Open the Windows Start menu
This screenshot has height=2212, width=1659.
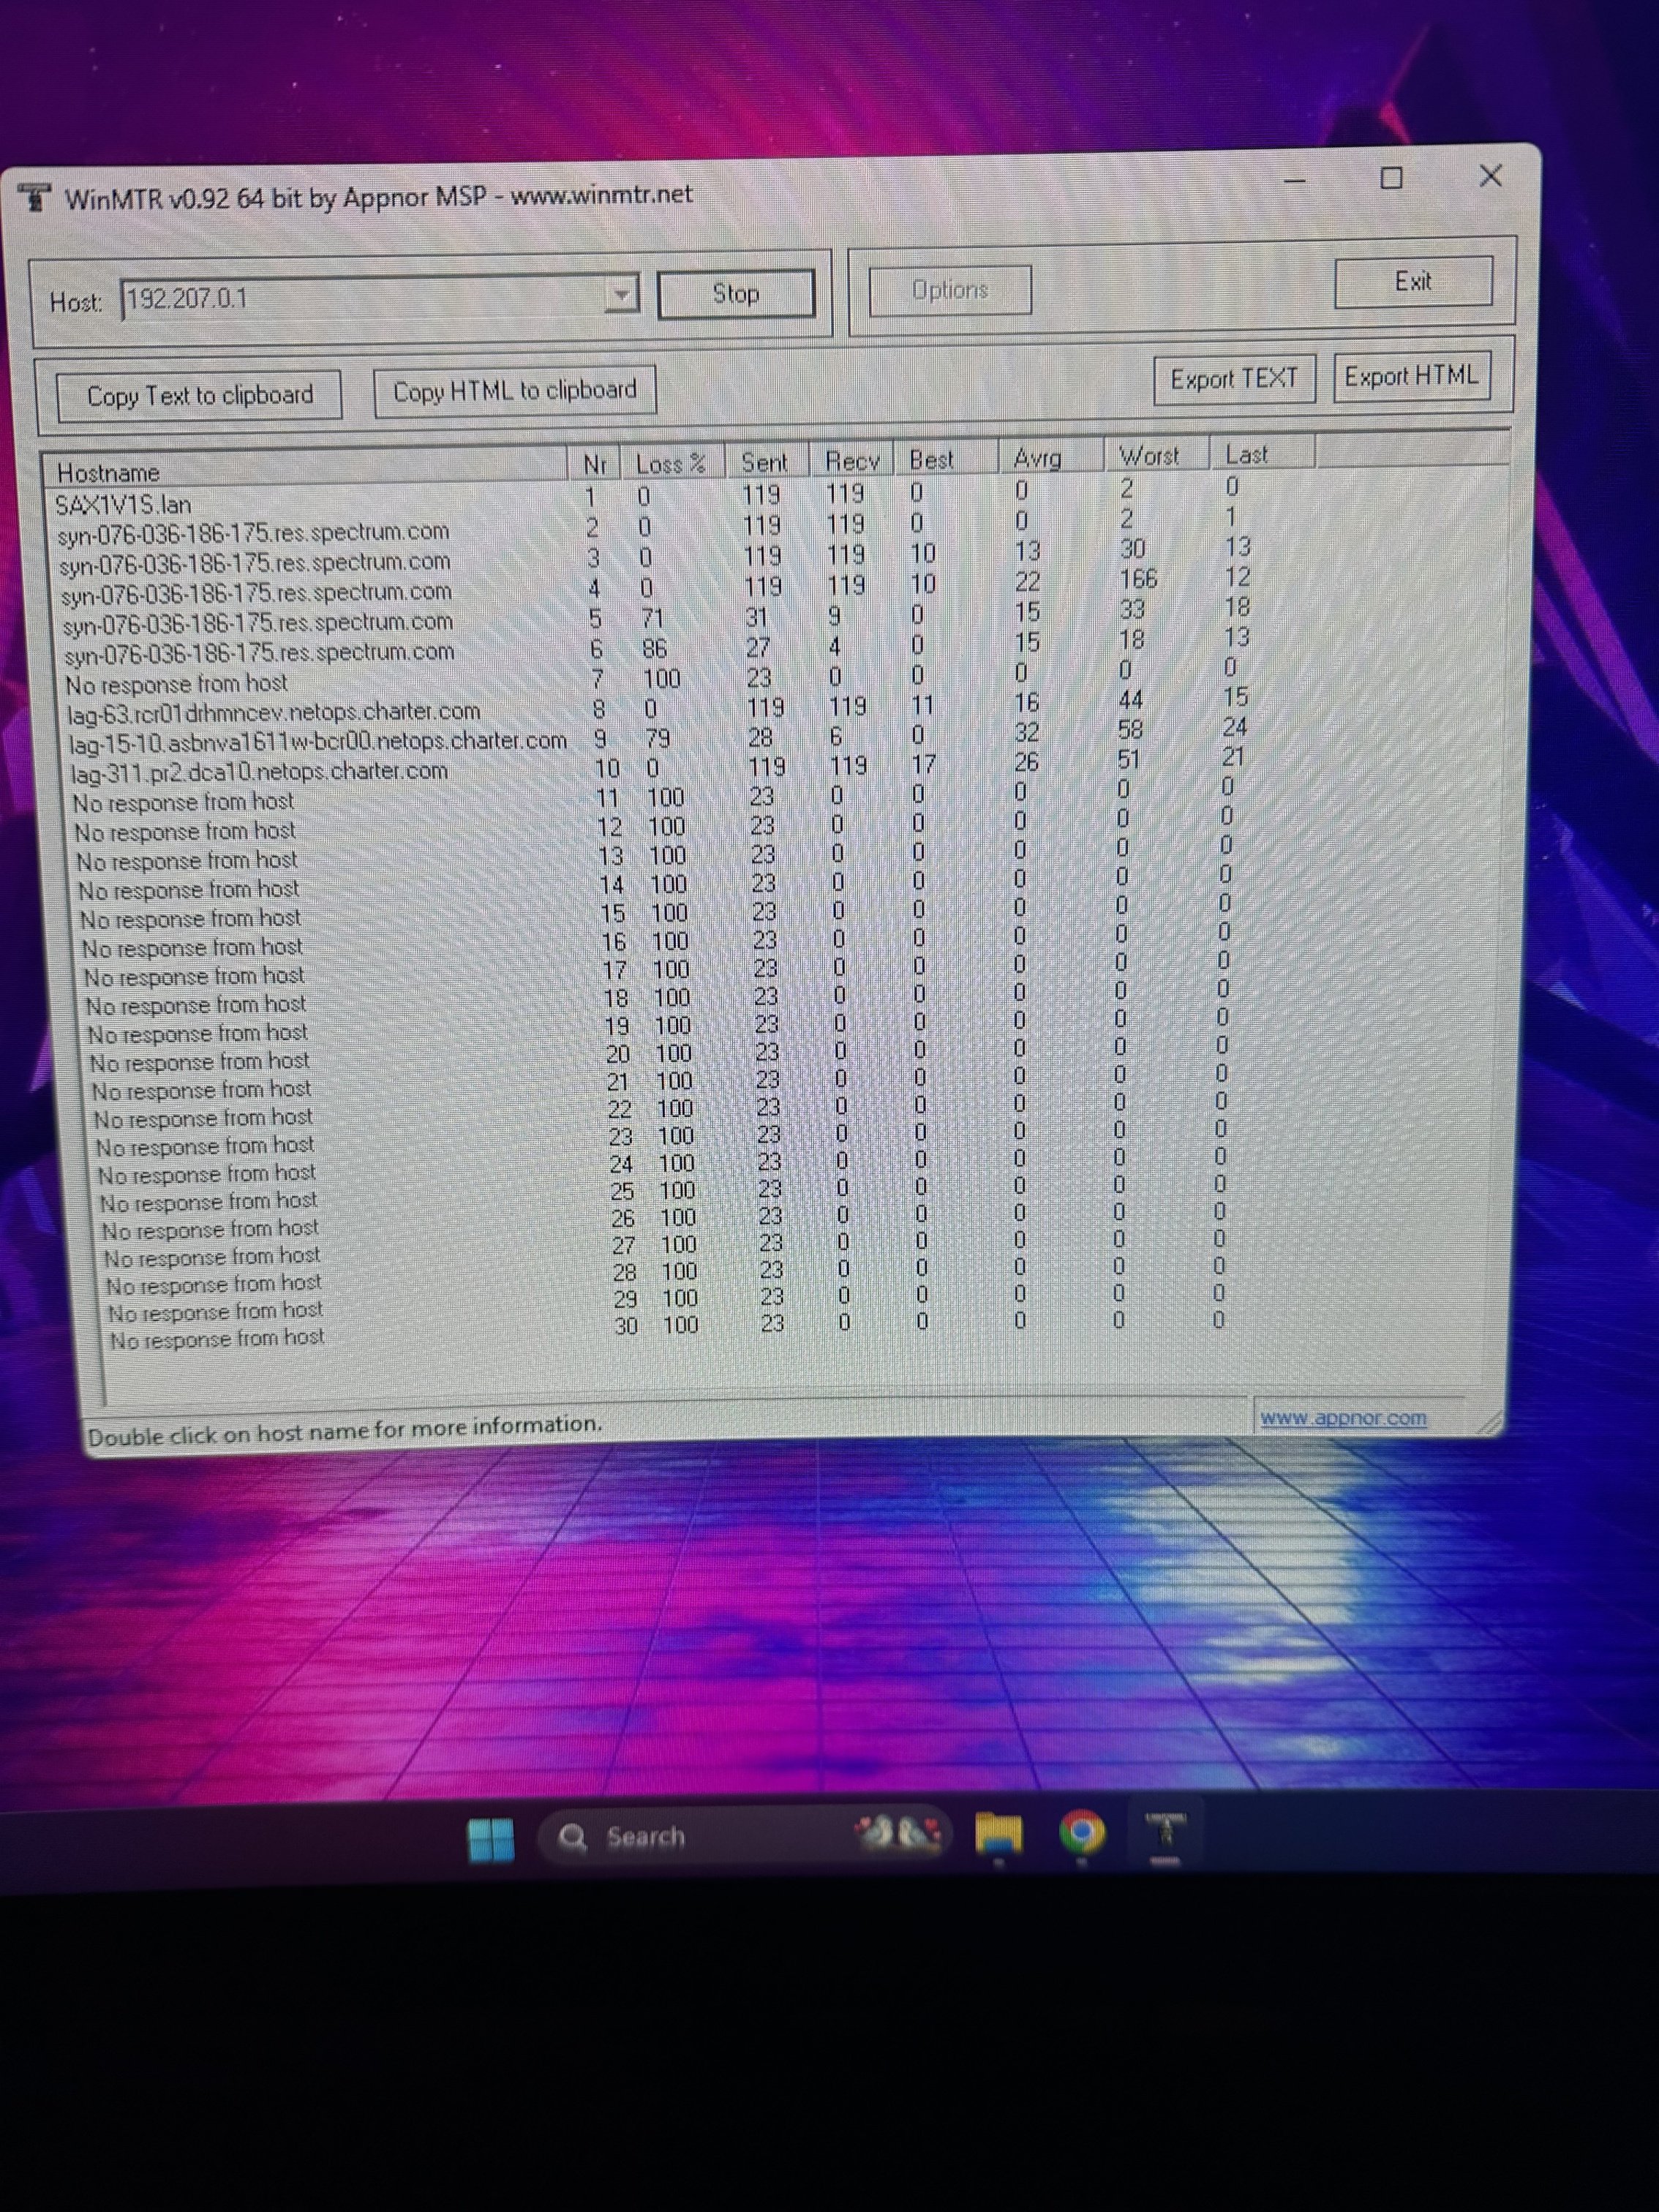coord(491,1840)
